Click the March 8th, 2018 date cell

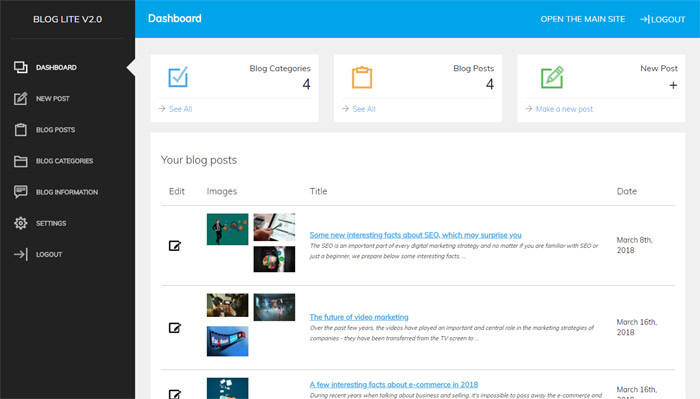634,245
